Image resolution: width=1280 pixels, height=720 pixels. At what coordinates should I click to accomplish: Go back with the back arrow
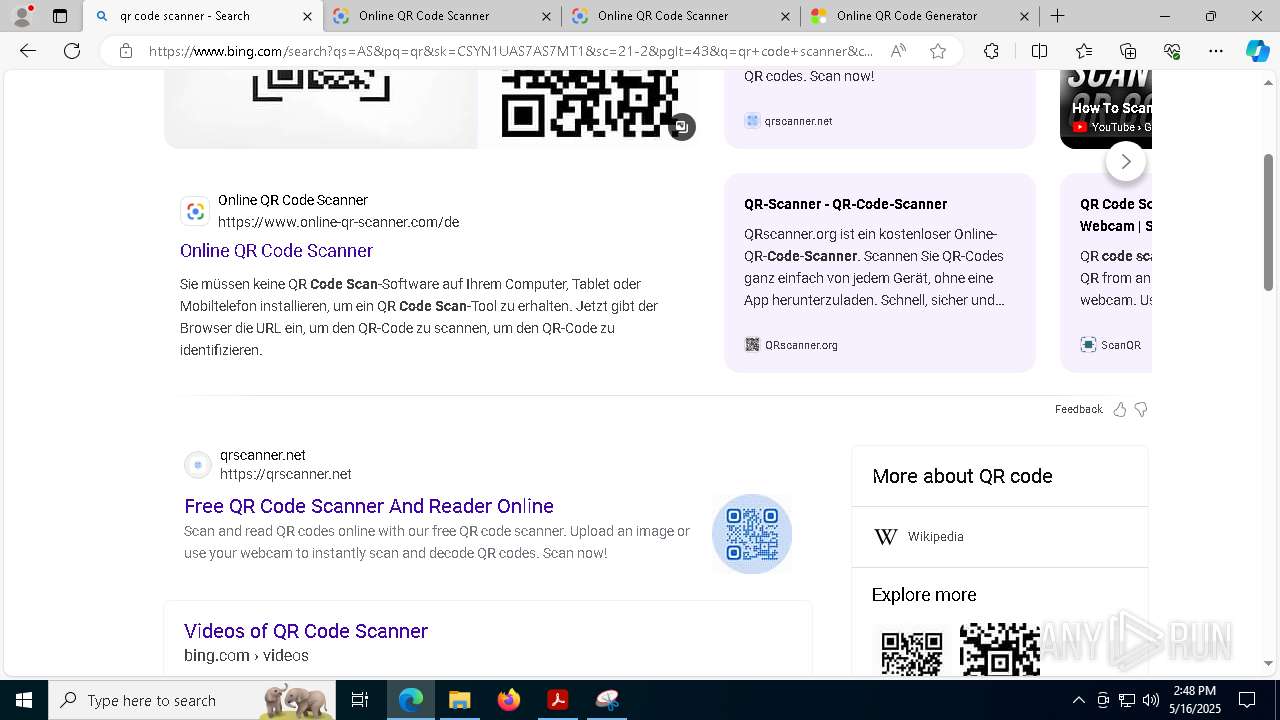click(28, 51)
